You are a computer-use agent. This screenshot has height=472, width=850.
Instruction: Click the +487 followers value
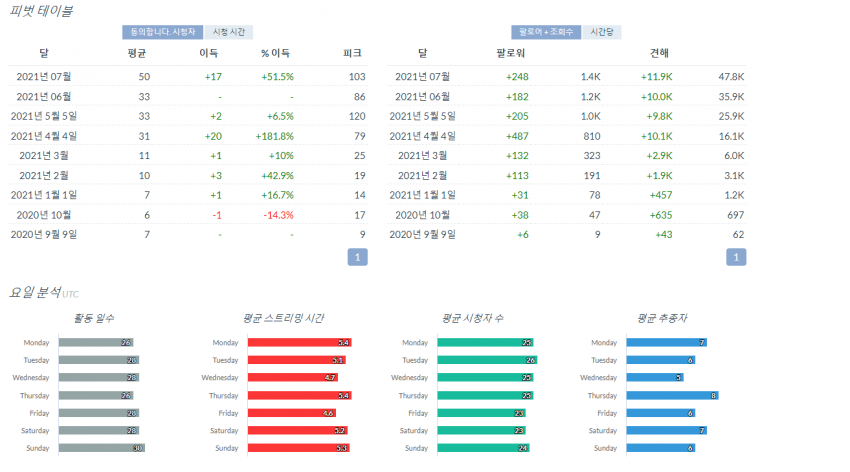click(x=517, y=136)
